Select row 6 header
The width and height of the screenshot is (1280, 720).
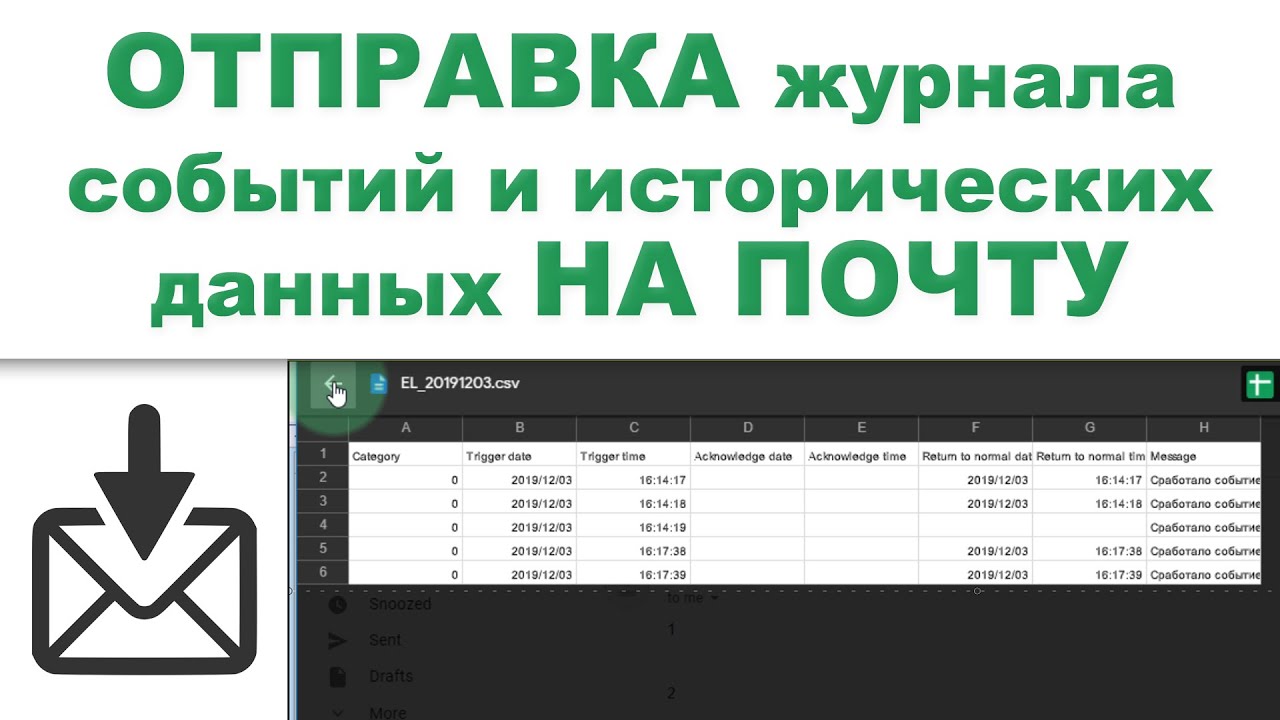tap(323, 573)
